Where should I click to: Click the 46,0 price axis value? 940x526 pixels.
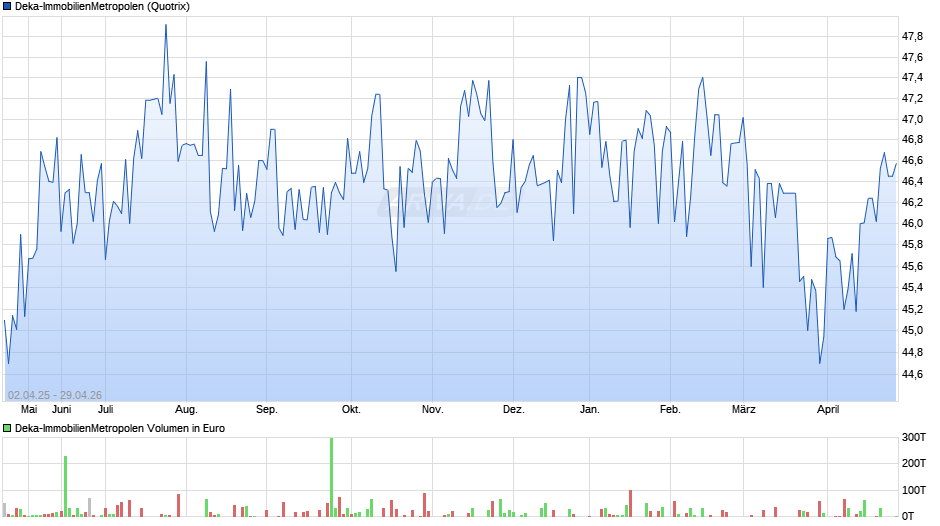point(912,224)
